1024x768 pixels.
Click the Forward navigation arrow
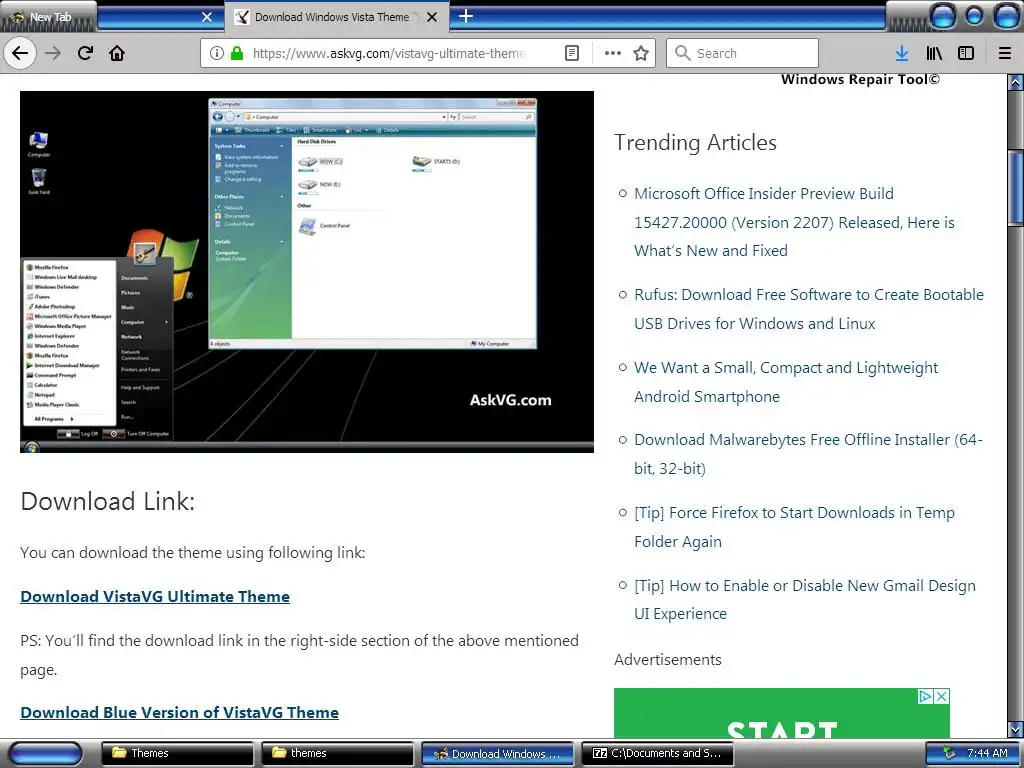point(53,53)
